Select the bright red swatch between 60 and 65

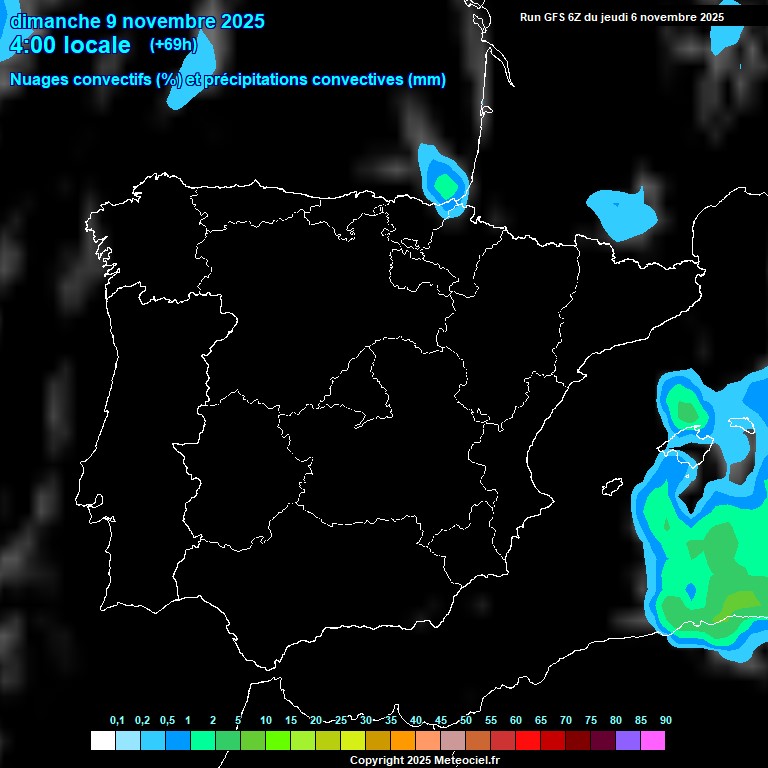pyautogui.click(x=528, y=740)
